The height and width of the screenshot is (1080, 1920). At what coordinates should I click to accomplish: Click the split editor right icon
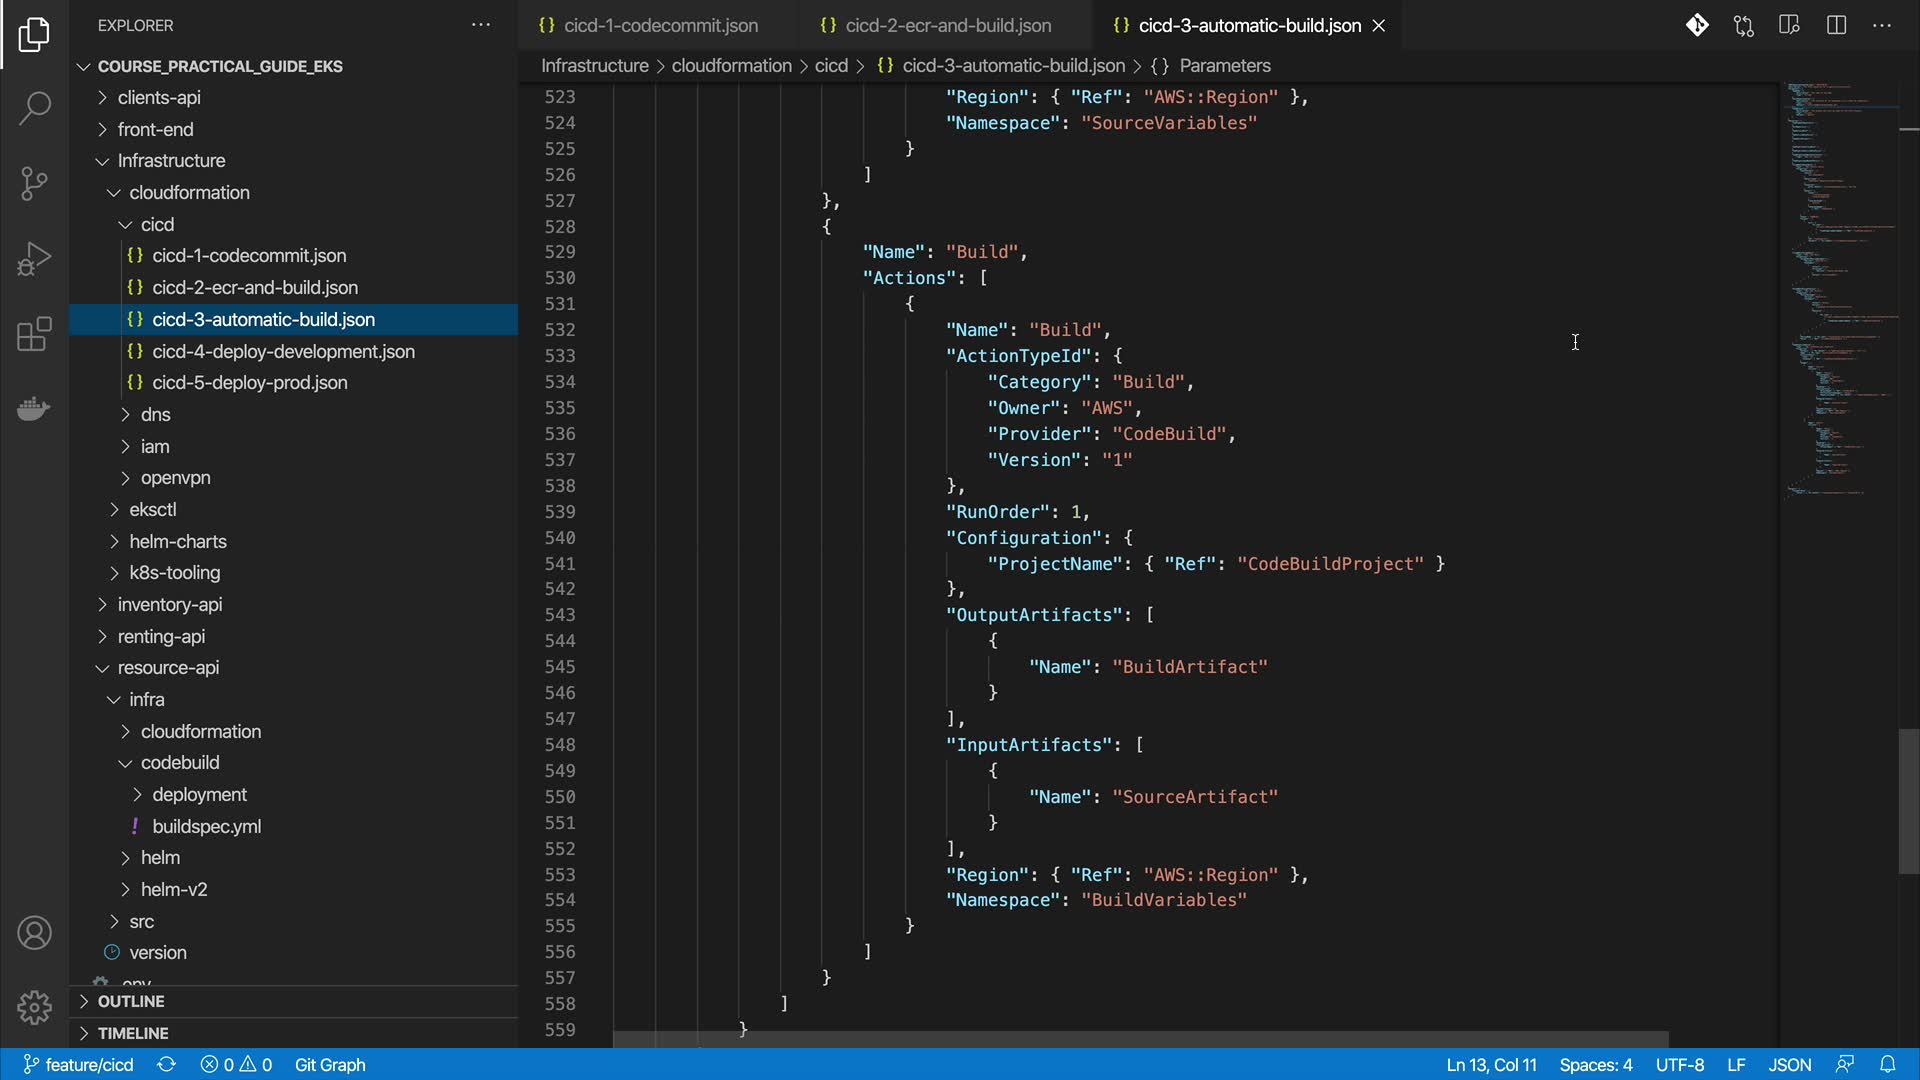pos(1836,25)
